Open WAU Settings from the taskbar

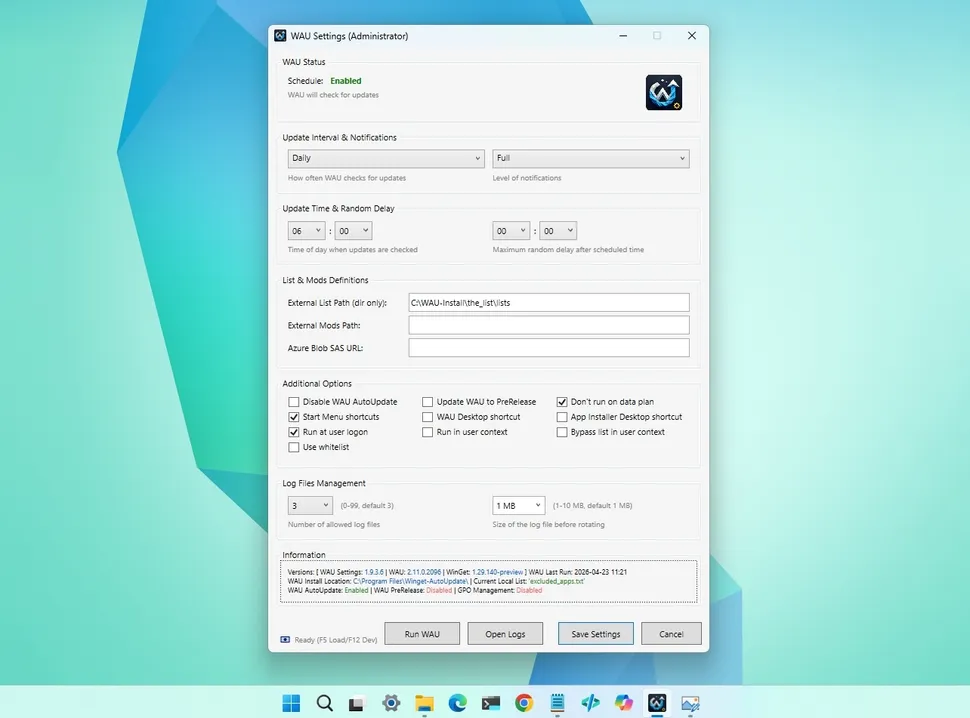pyautogui.click(x=657, y=703)
